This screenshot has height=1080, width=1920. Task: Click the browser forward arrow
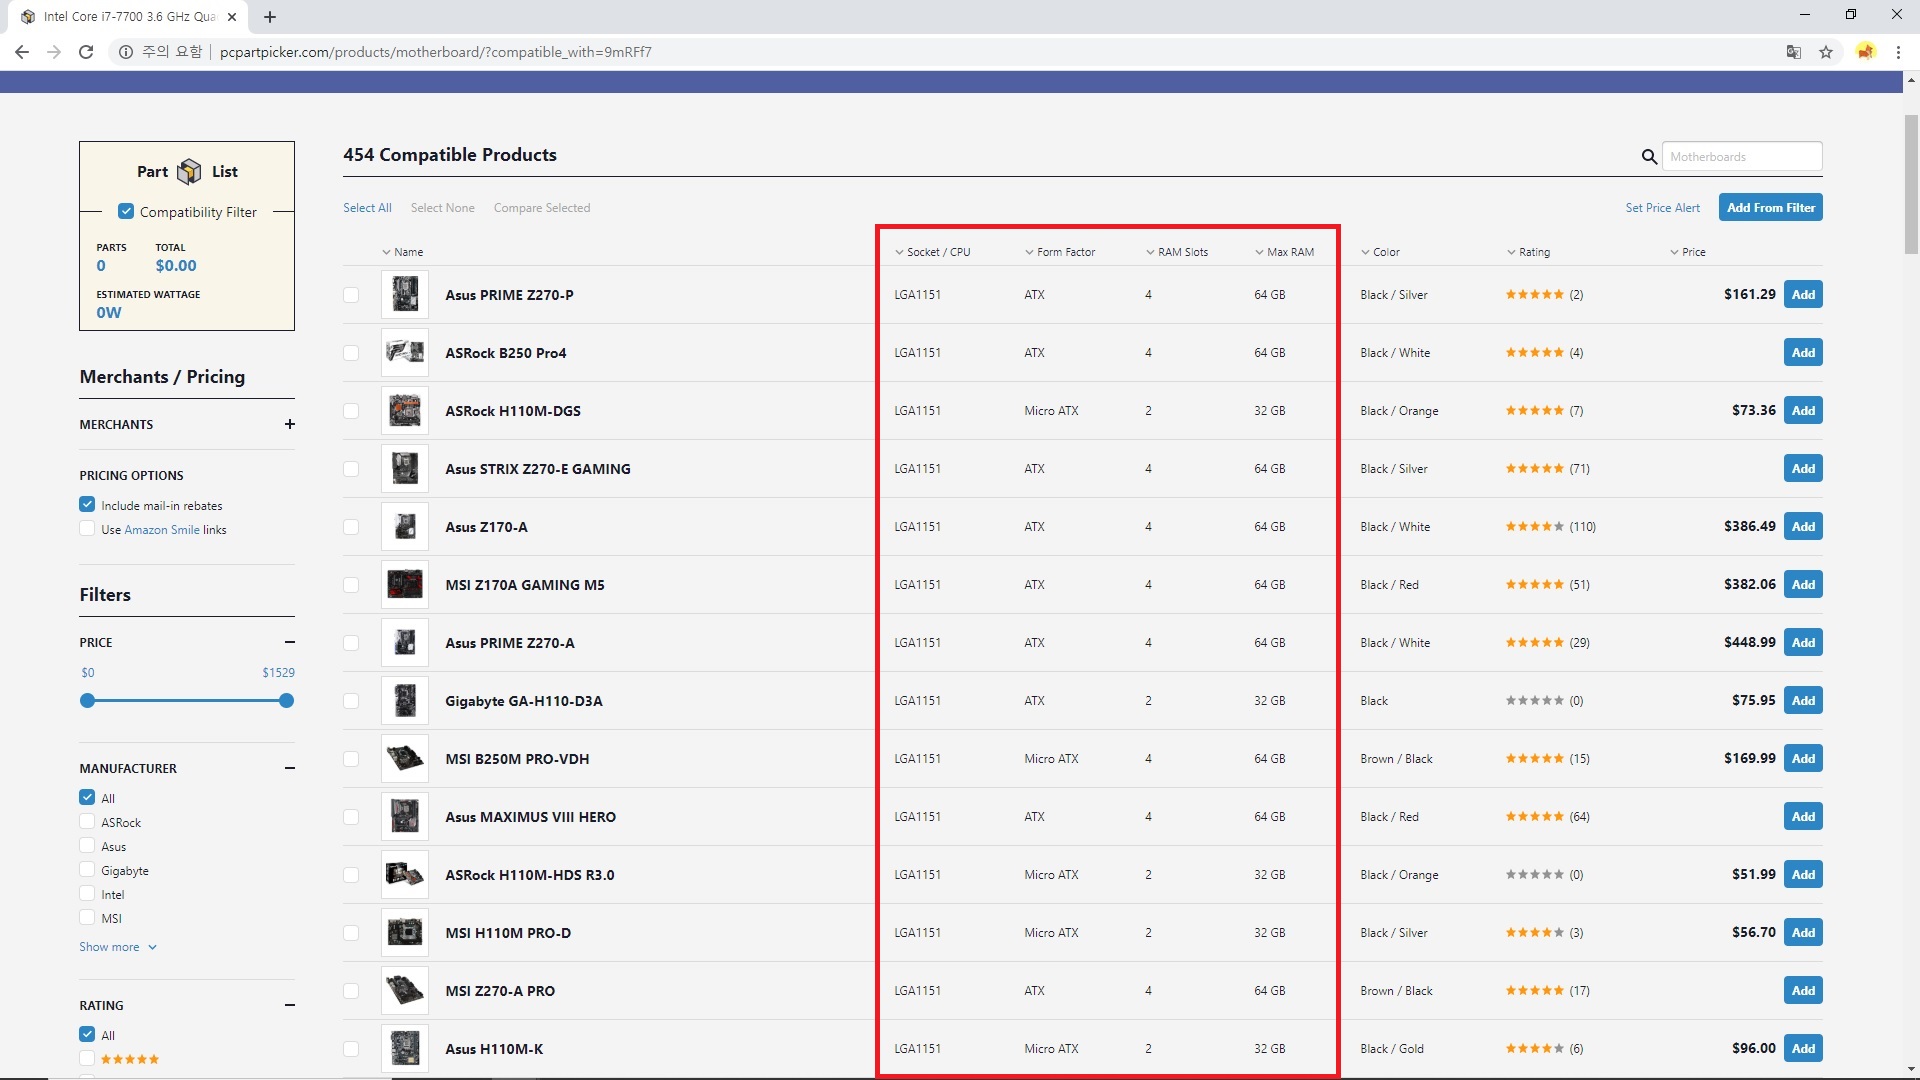(x=54, y=52)
